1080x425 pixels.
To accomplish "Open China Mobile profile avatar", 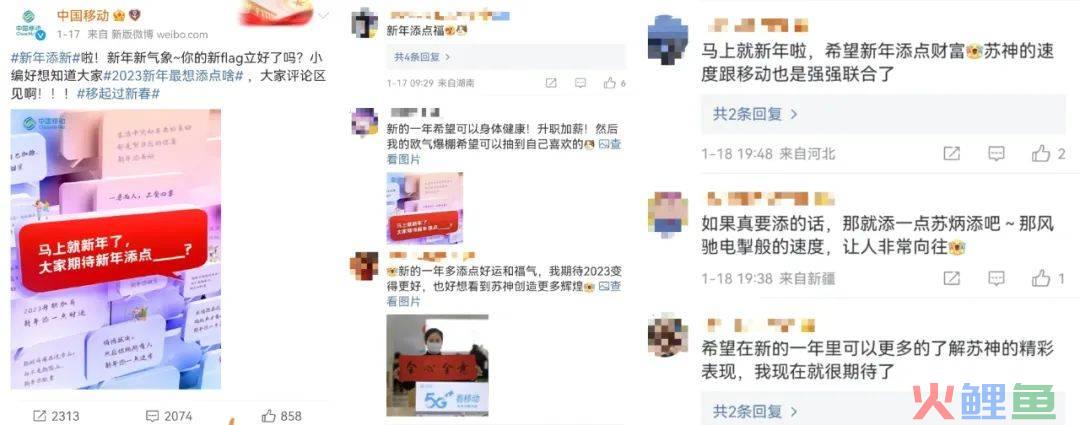I will point(30,25).
